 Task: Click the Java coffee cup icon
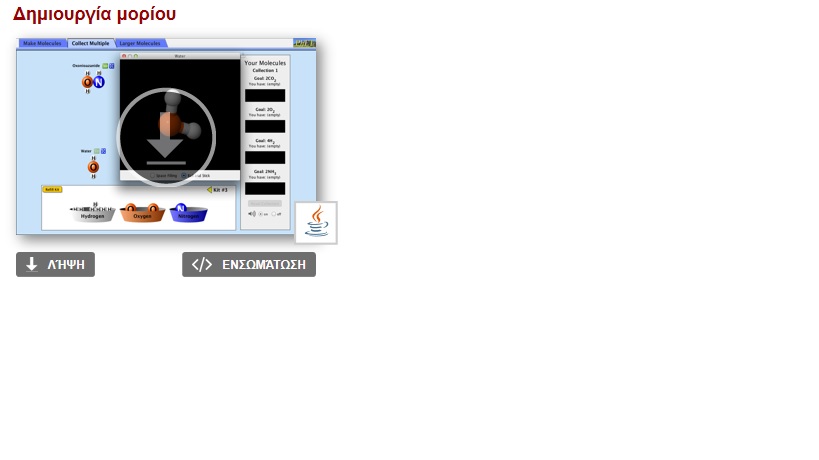point(316,222)
